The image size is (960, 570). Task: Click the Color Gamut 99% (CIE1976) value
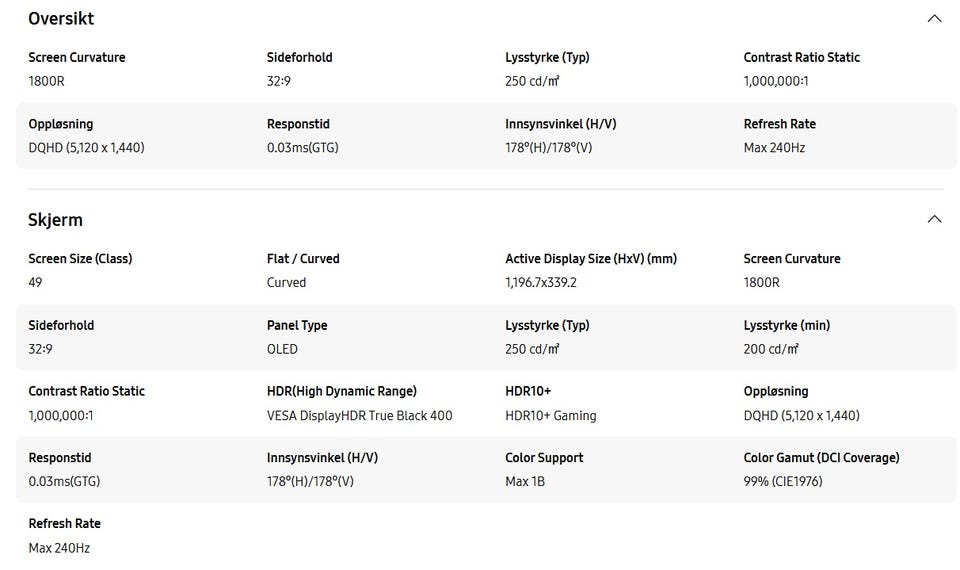(x=782, y=481)
